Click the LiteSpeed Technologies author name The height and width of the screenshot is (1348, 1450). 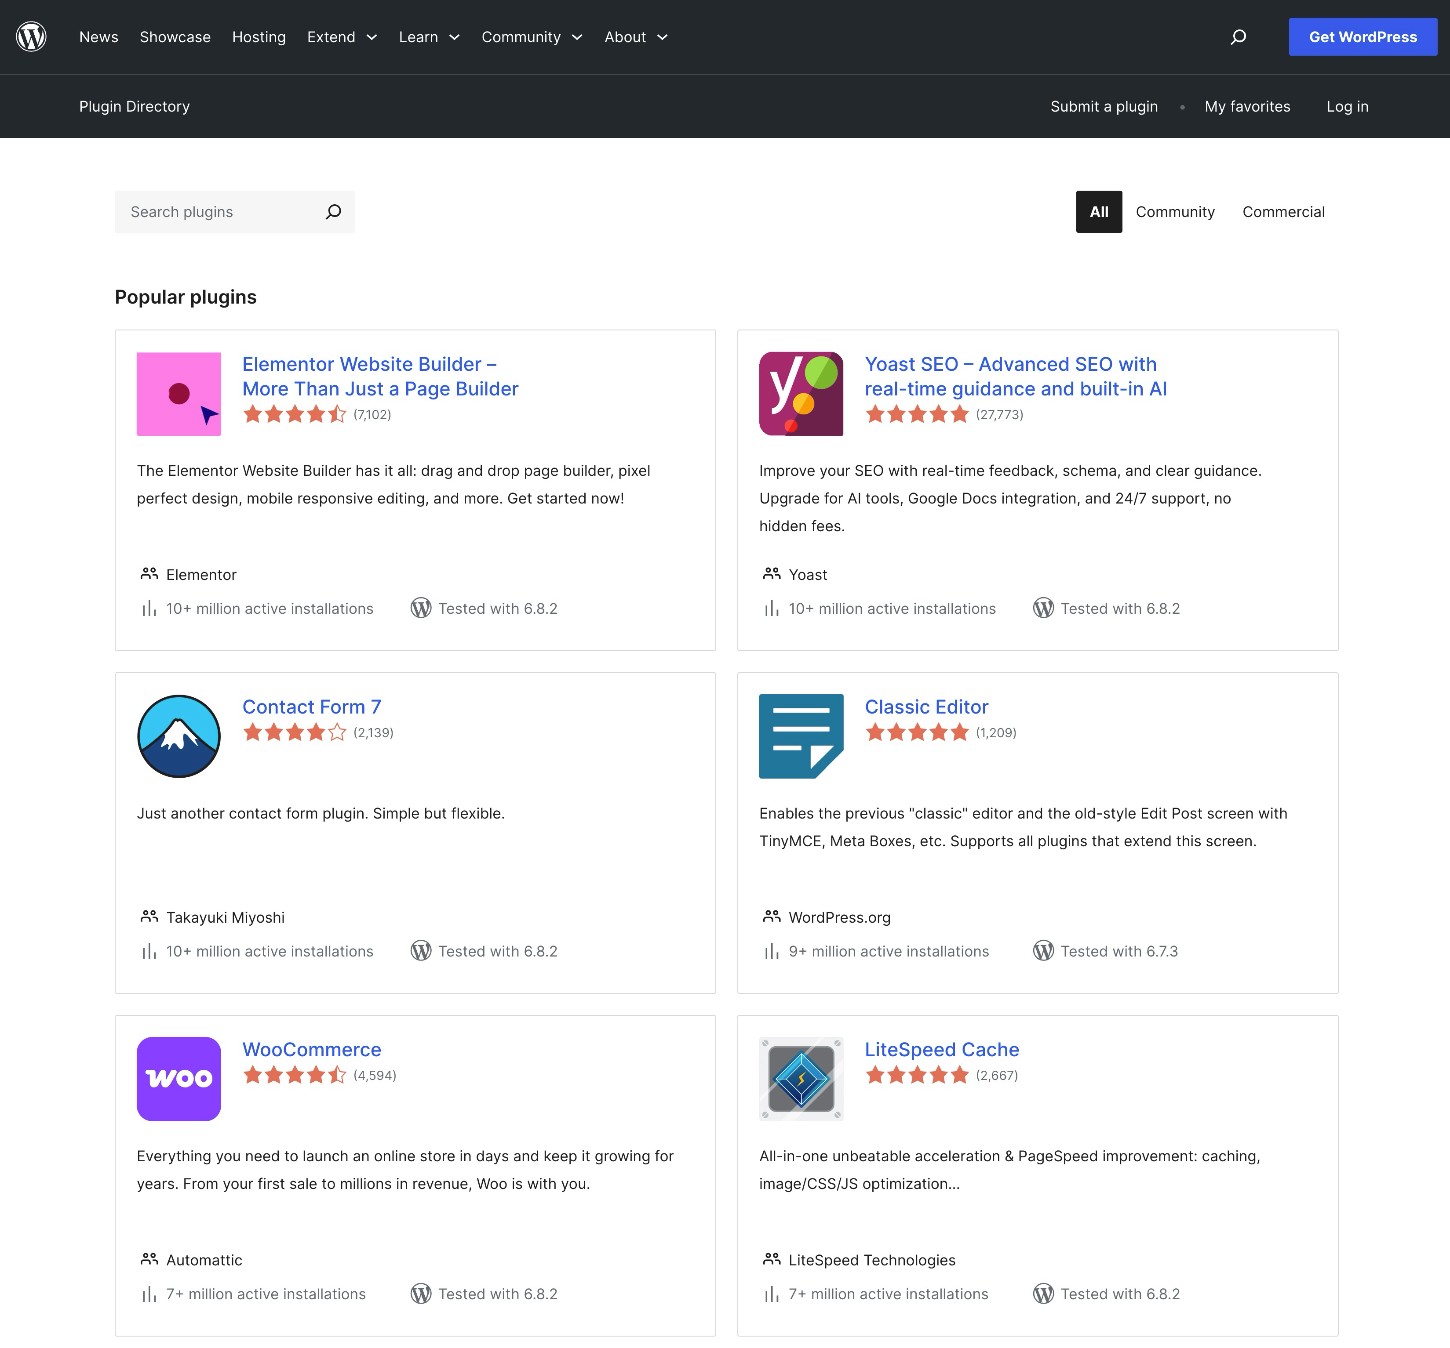(872, 1260)
